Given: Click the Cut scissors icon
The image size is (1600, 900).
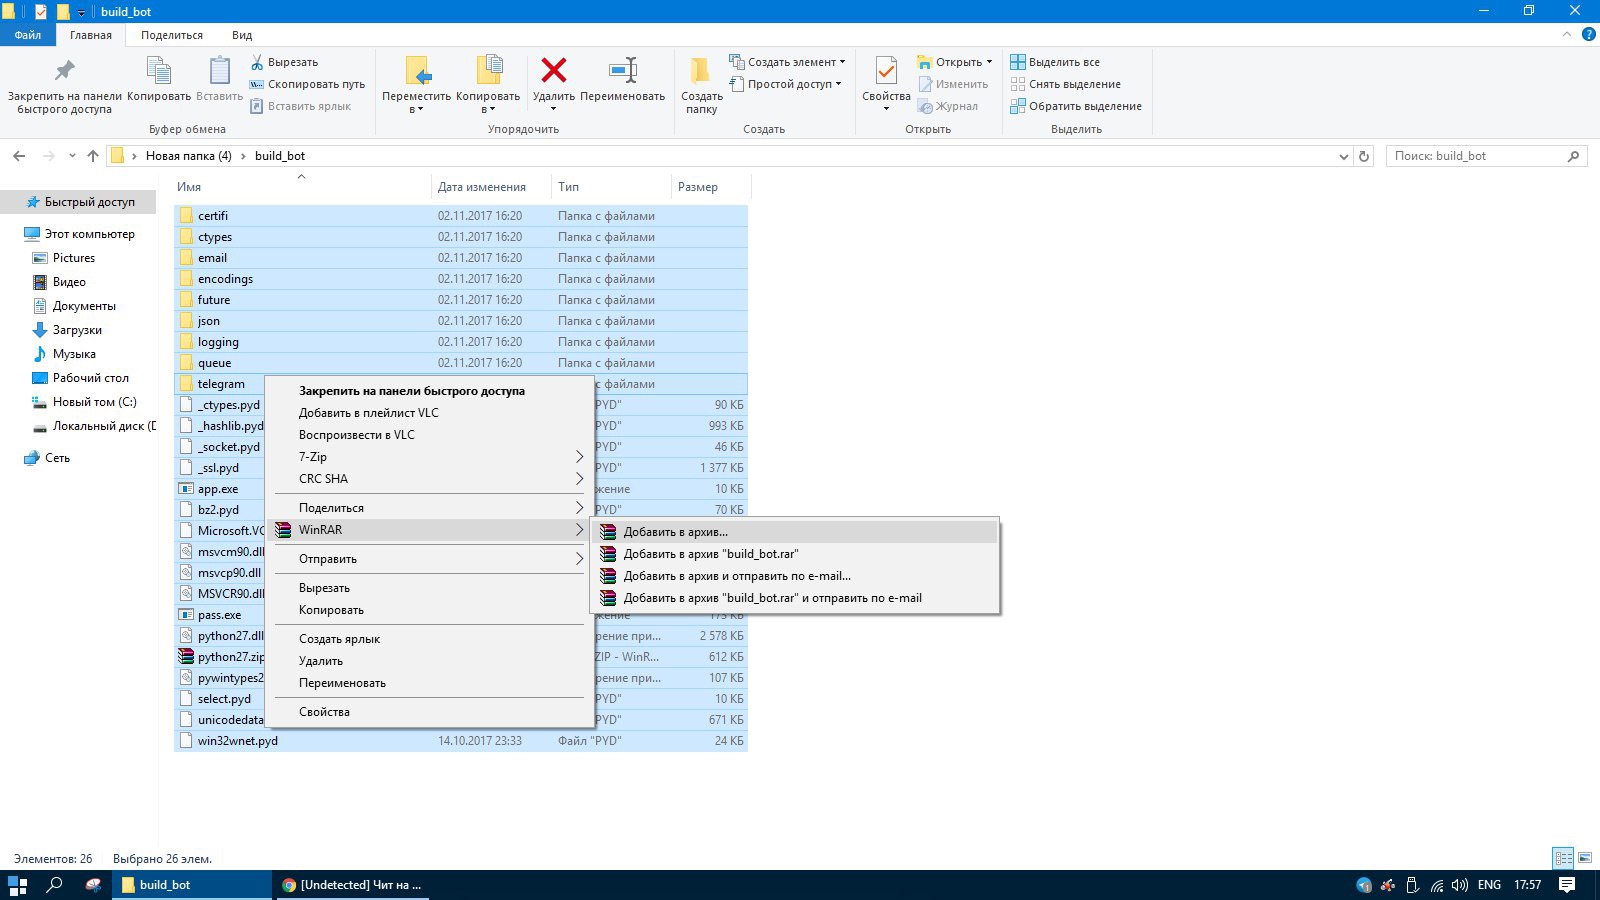Looking at the screenshot, I should click(x=257, y=62).
